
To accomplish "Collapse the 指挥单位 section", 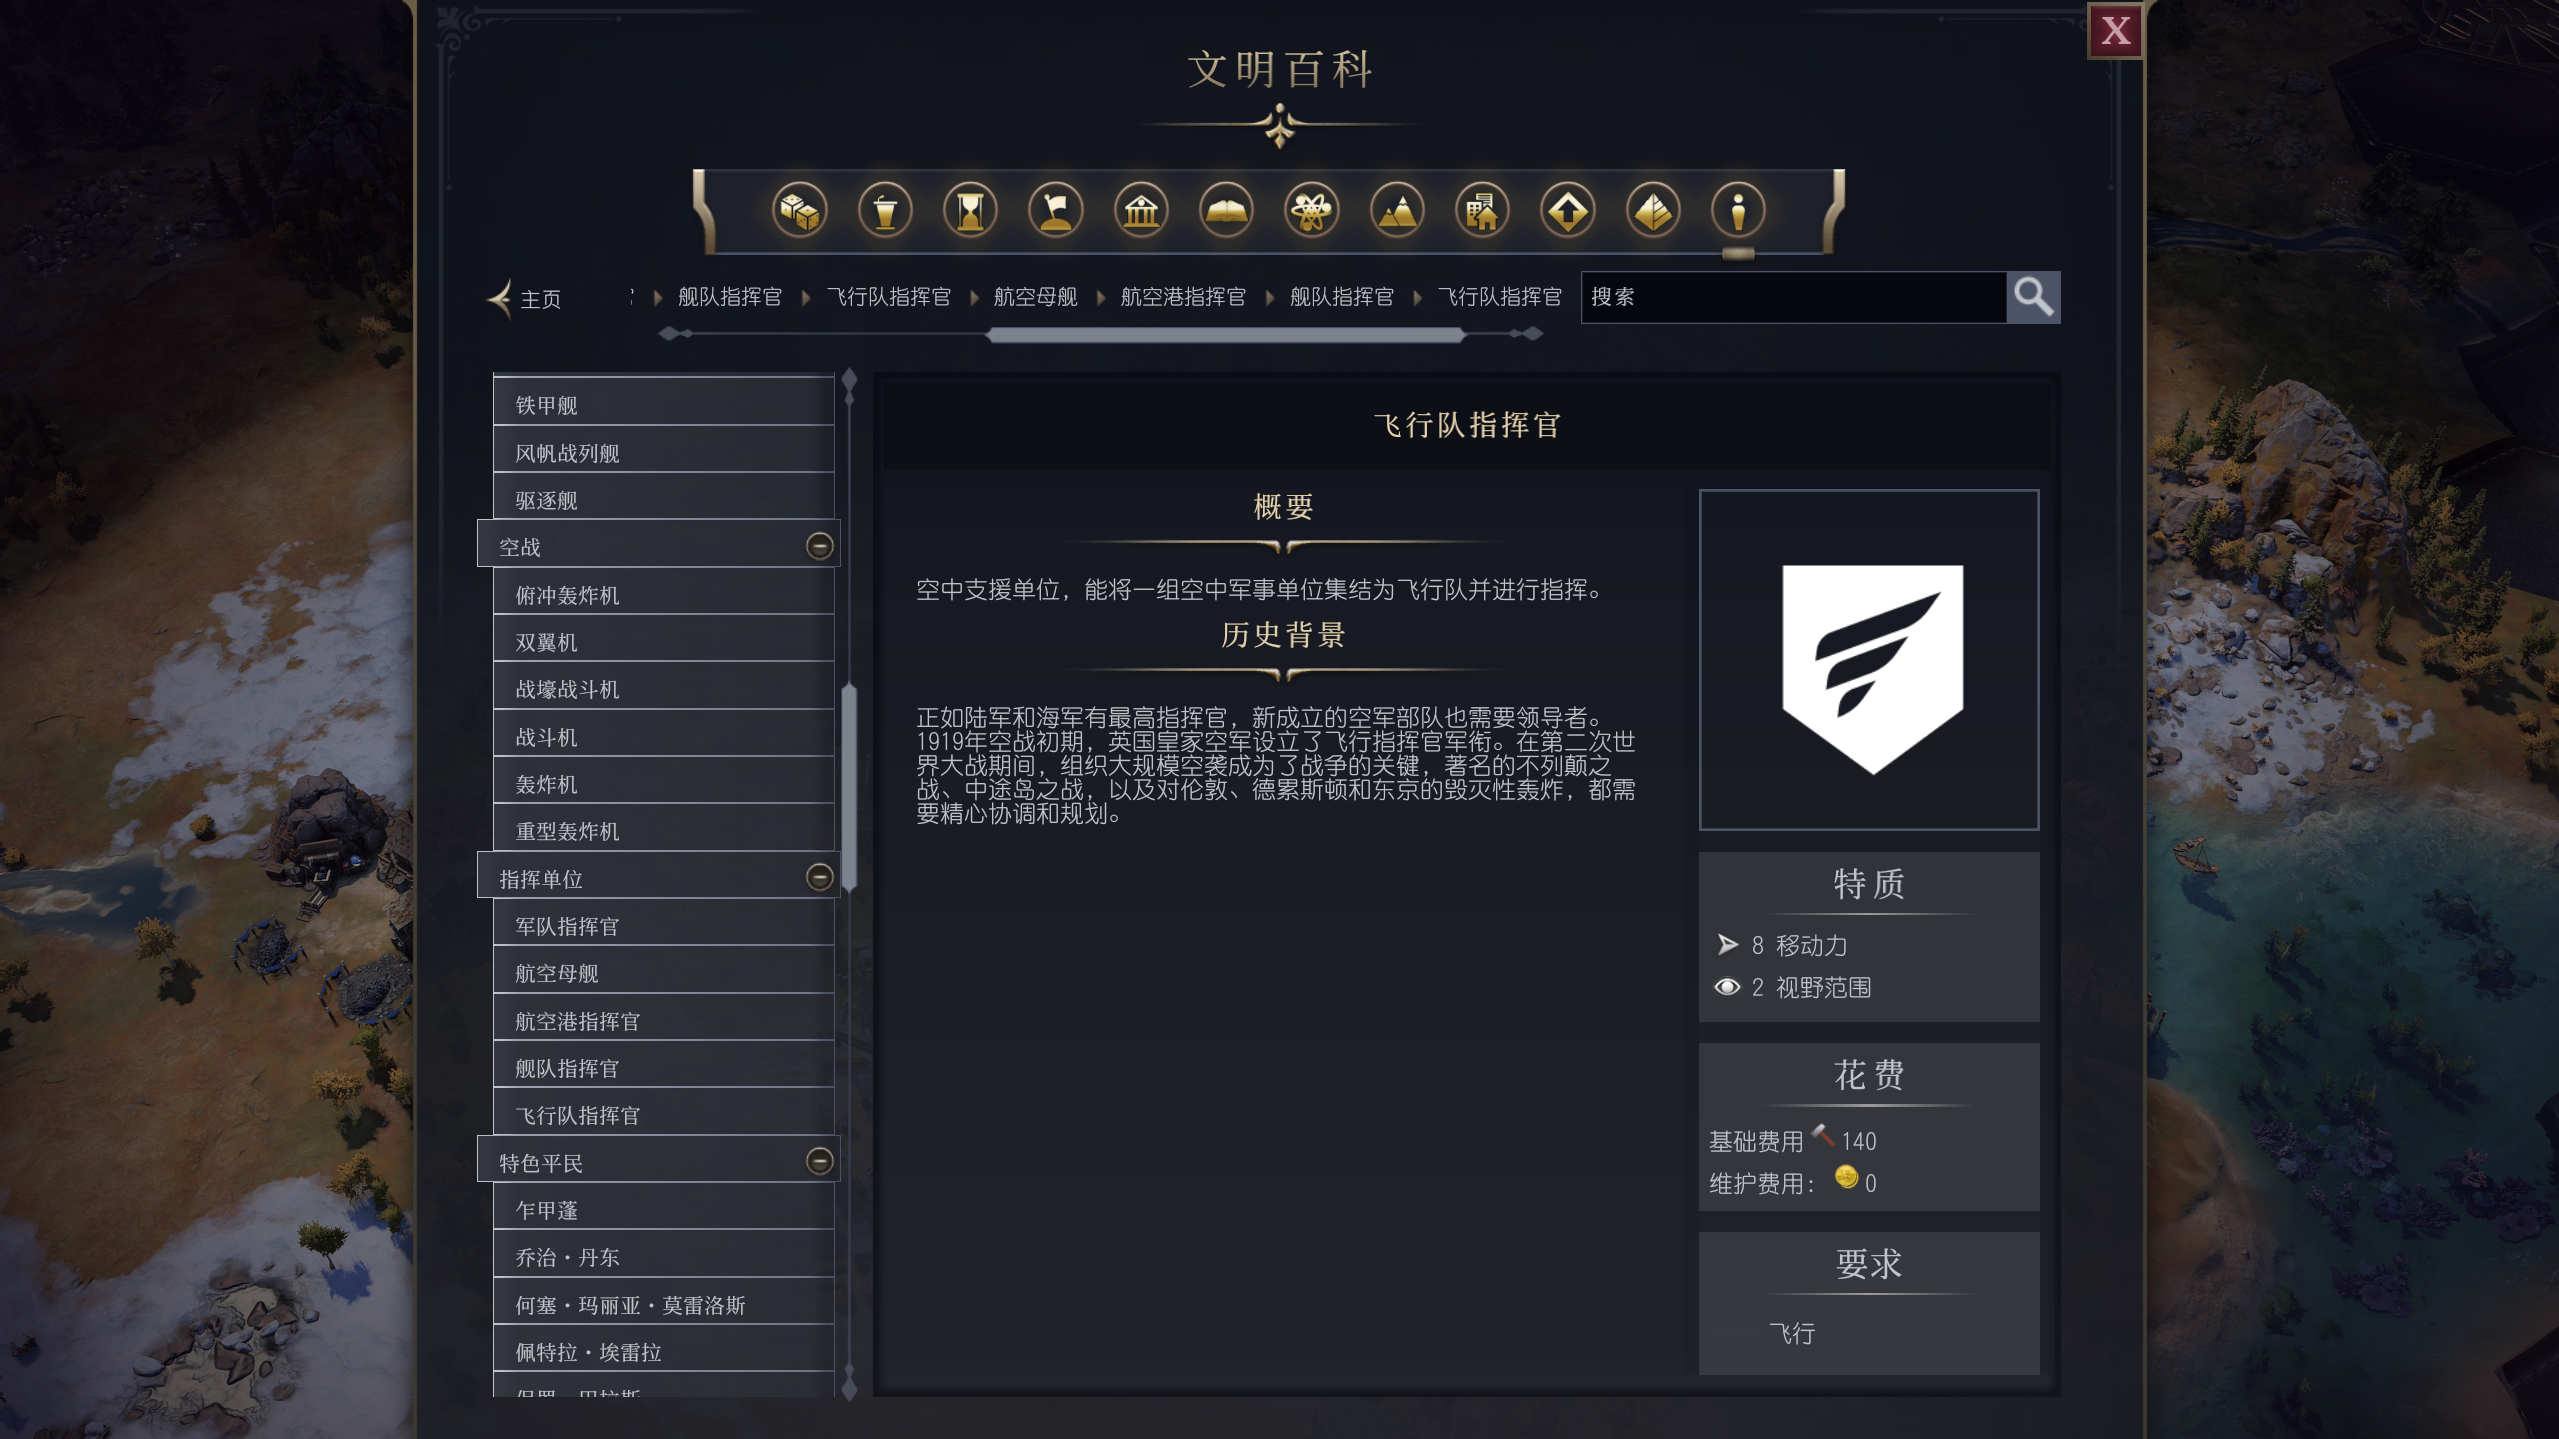I will 819,877.
